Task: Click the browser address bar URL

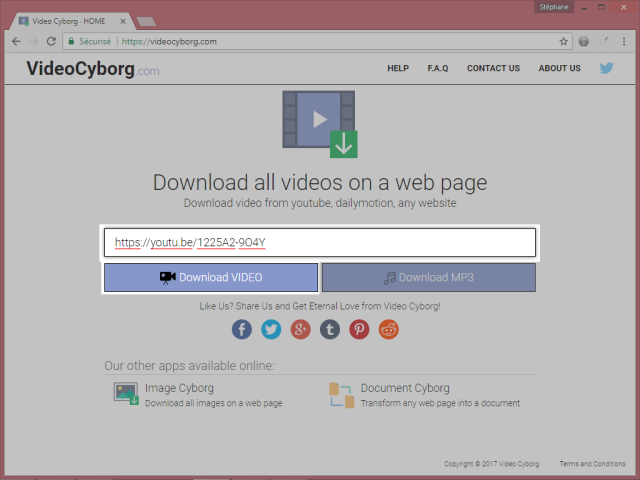Action: (169, 41)
